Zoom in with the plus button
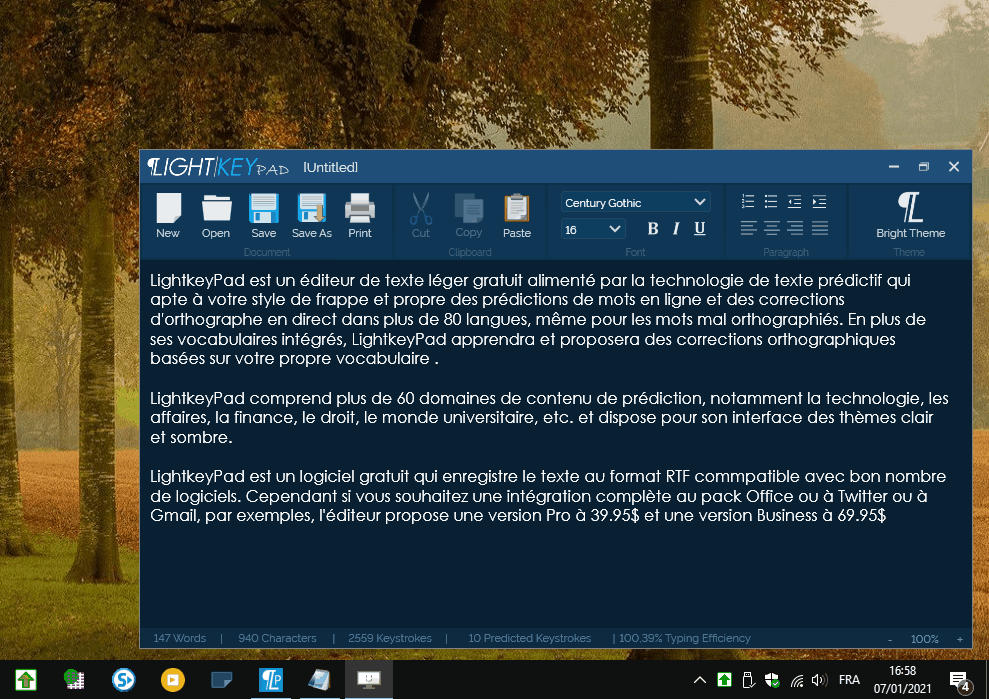 [x=959, y=639]
